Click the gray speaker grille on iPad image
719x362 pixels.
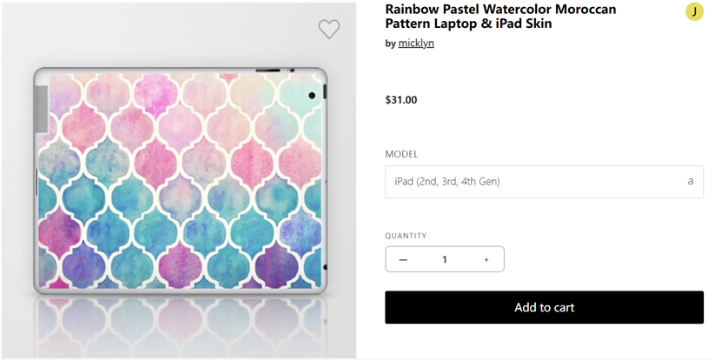click(x=41, y=109)
